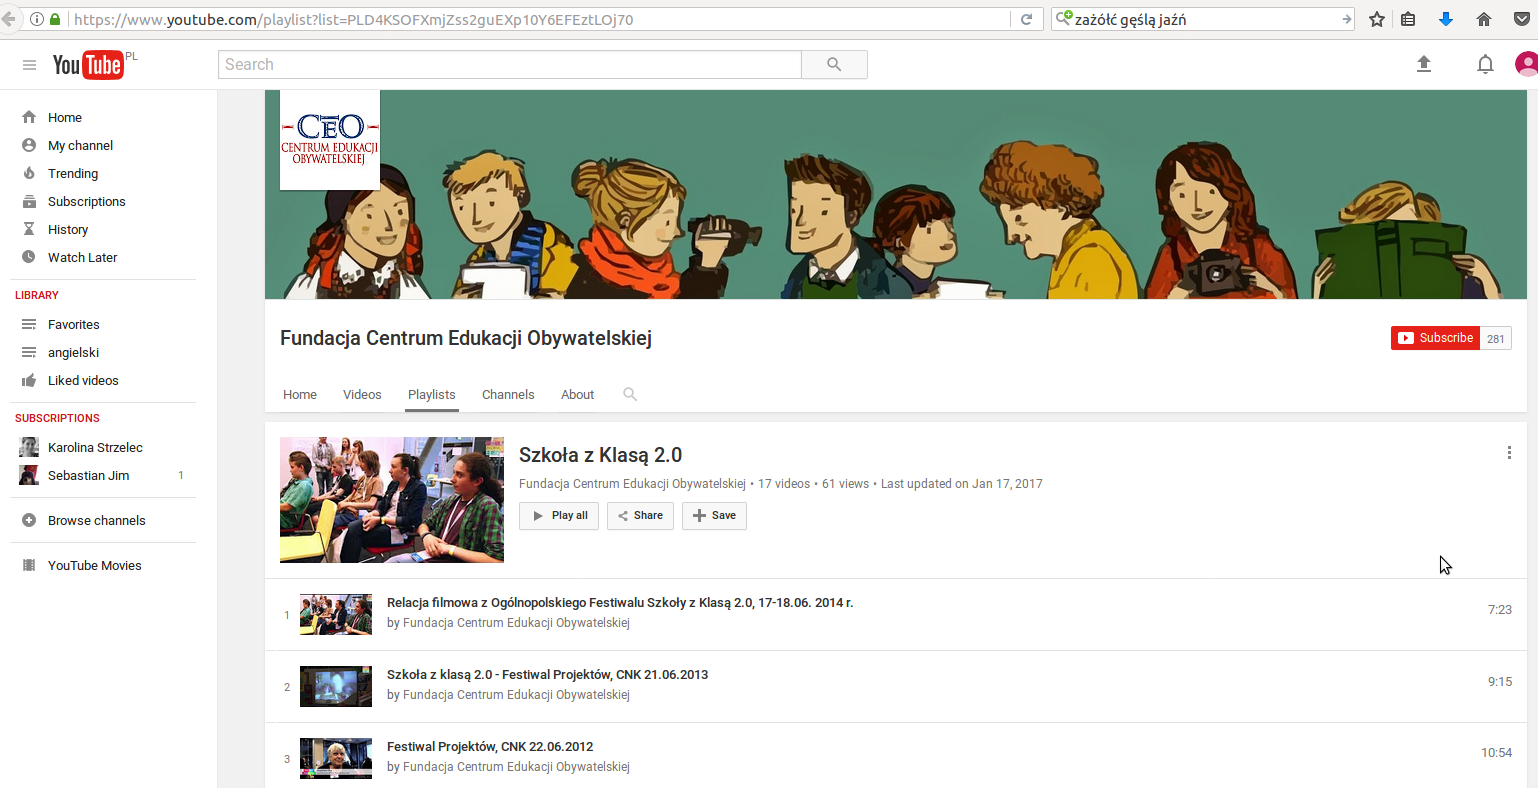Reload the page with the refresh icon

(x=1026, y=19)
